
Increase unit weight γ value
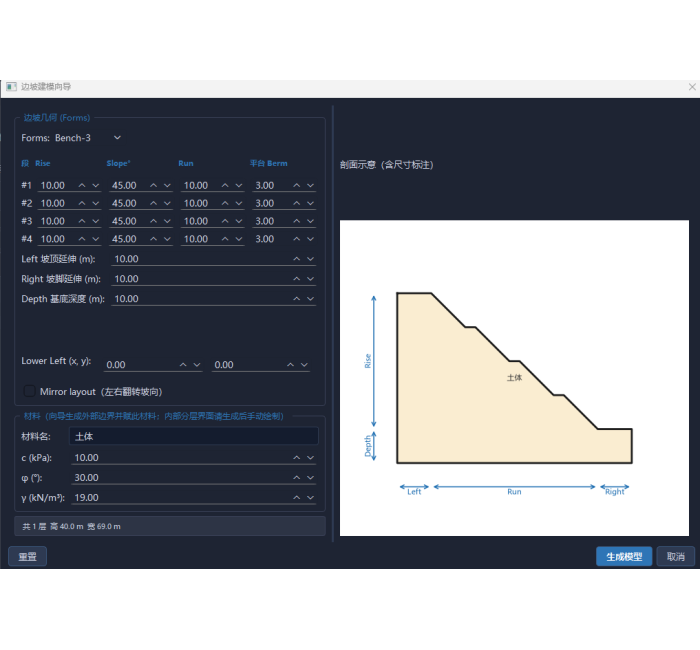point(297,497)
